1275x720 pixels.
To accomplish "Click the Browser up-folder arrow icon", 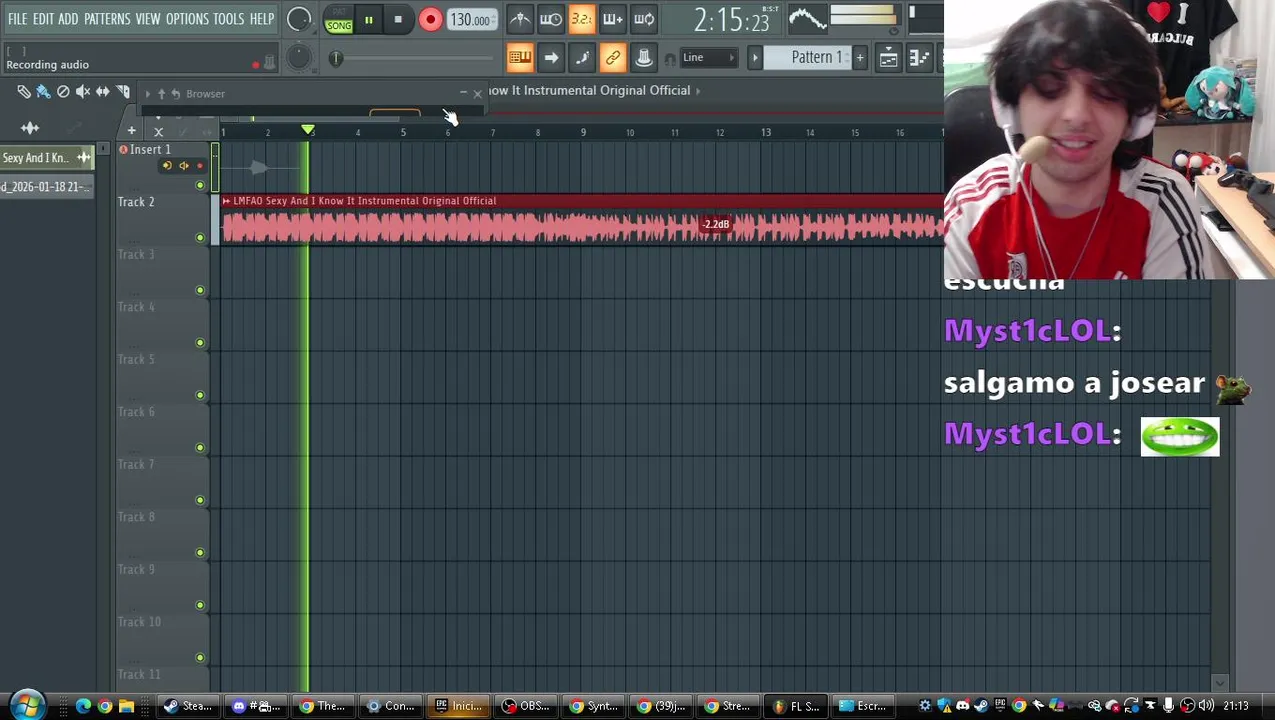I will click(x=161, y=94).
